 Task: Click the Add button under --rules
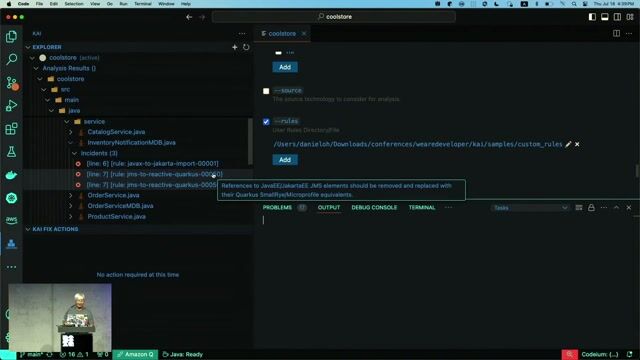(x=285, y=160)
